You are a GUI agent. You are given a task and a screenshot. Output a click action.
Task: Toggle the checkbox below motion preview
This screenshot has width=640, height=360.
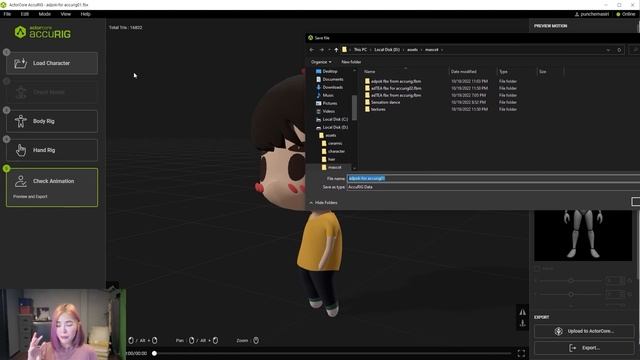(537, 268)
